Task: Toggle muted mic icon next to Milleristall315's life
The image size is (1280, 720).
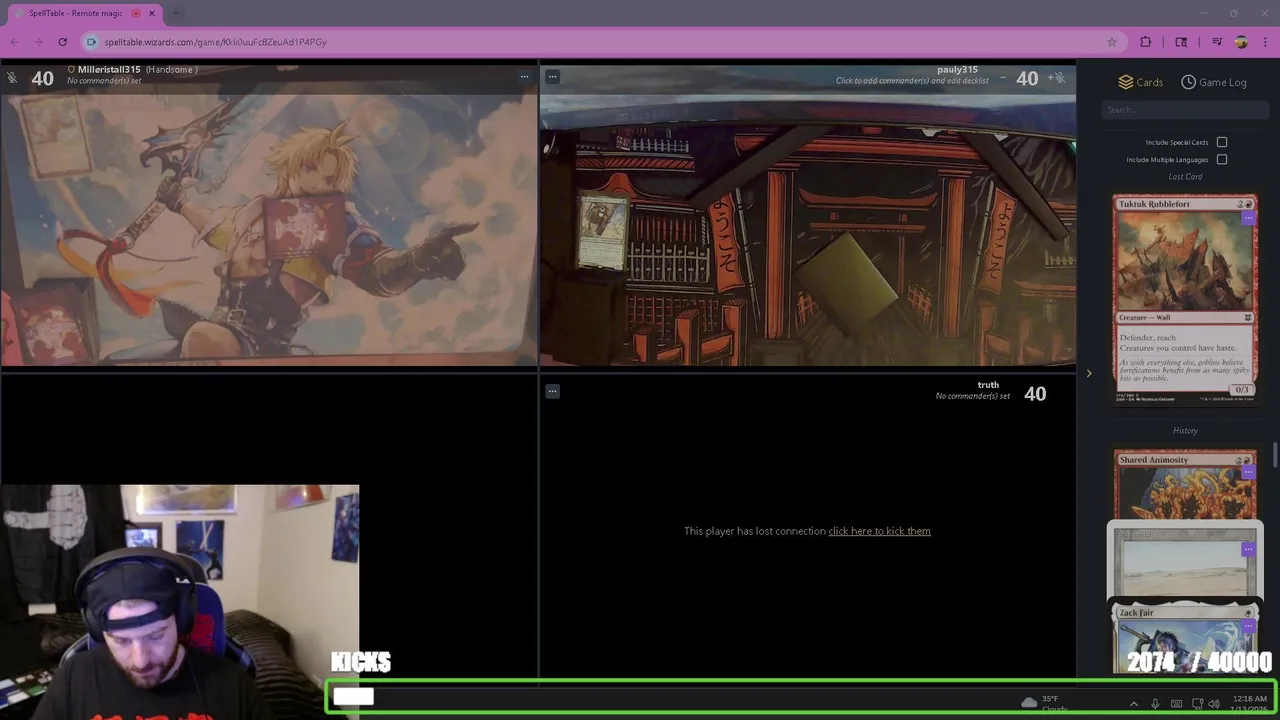Action: (12, 78)
